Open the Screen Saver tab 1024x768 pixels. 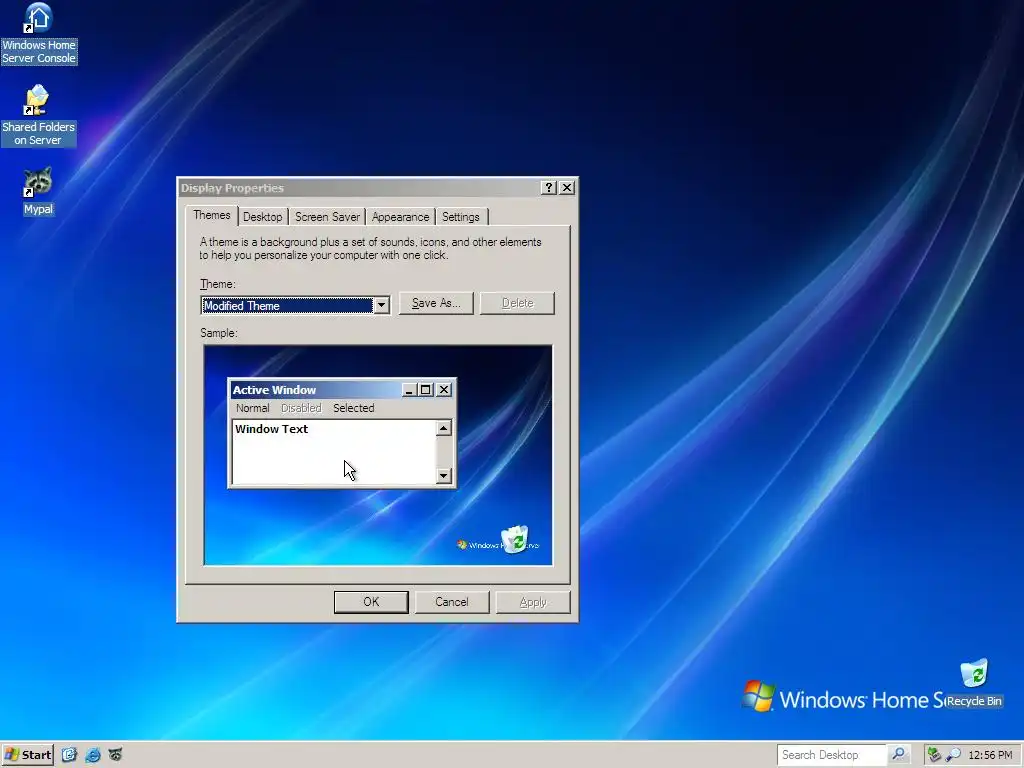point(327,217)
